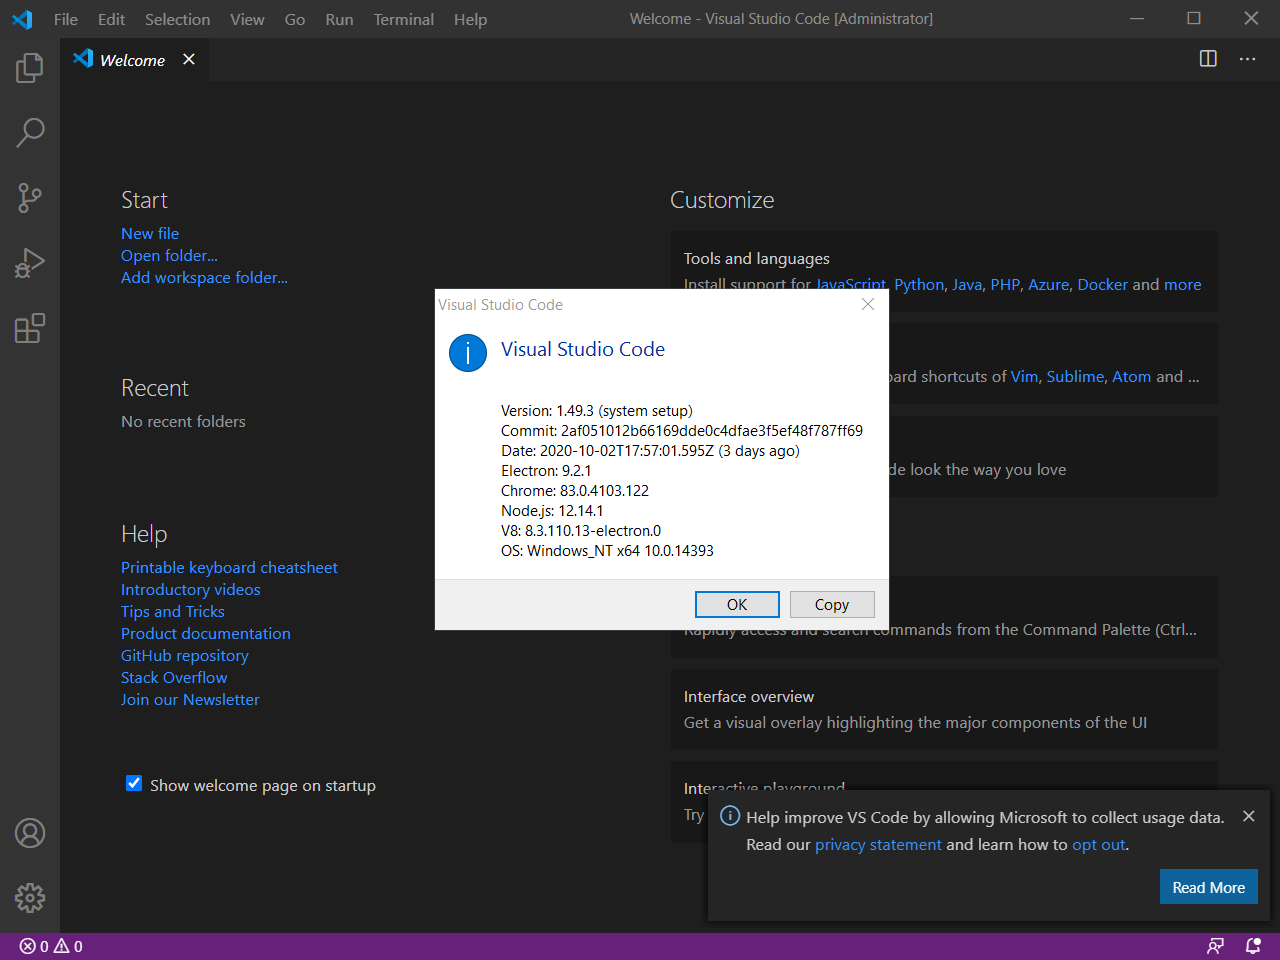1280x960 pixels.
Task: Close the Welcome tab
Action: [x=189, y=60]
